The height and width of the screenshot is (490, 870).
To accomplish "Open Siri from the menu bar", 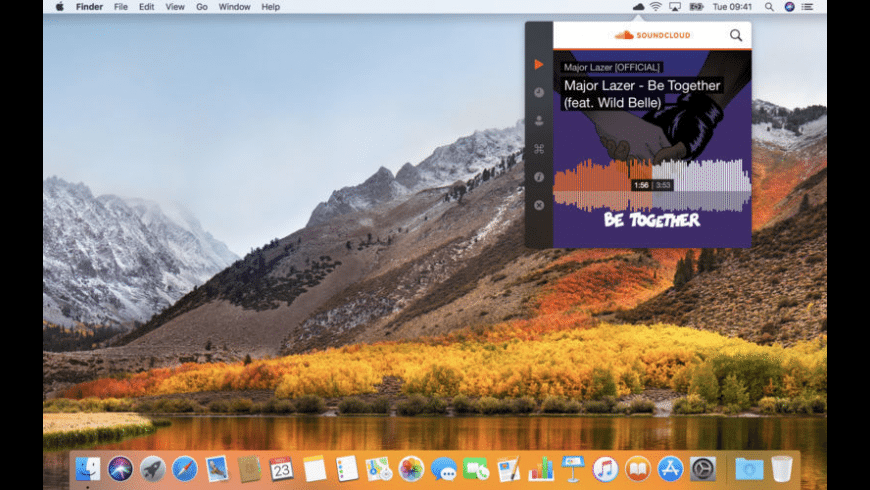I will point(789,7).
